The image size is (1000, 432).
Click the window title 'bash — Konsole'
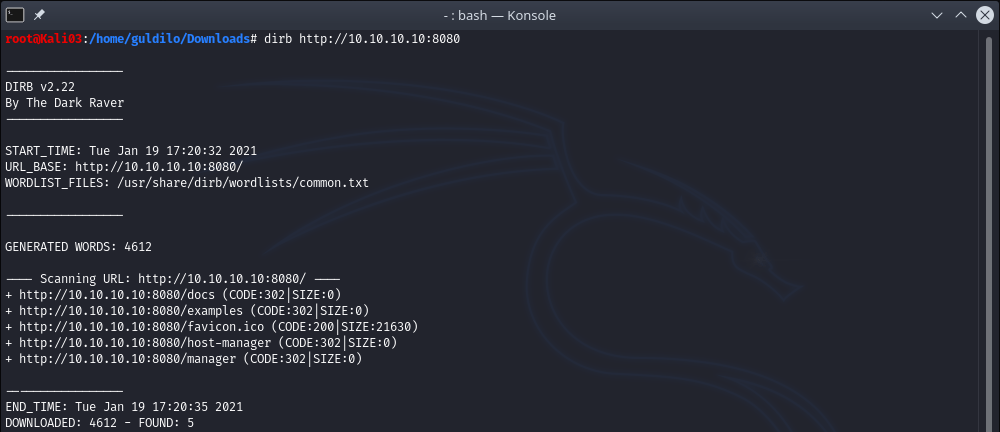(499, 15)
